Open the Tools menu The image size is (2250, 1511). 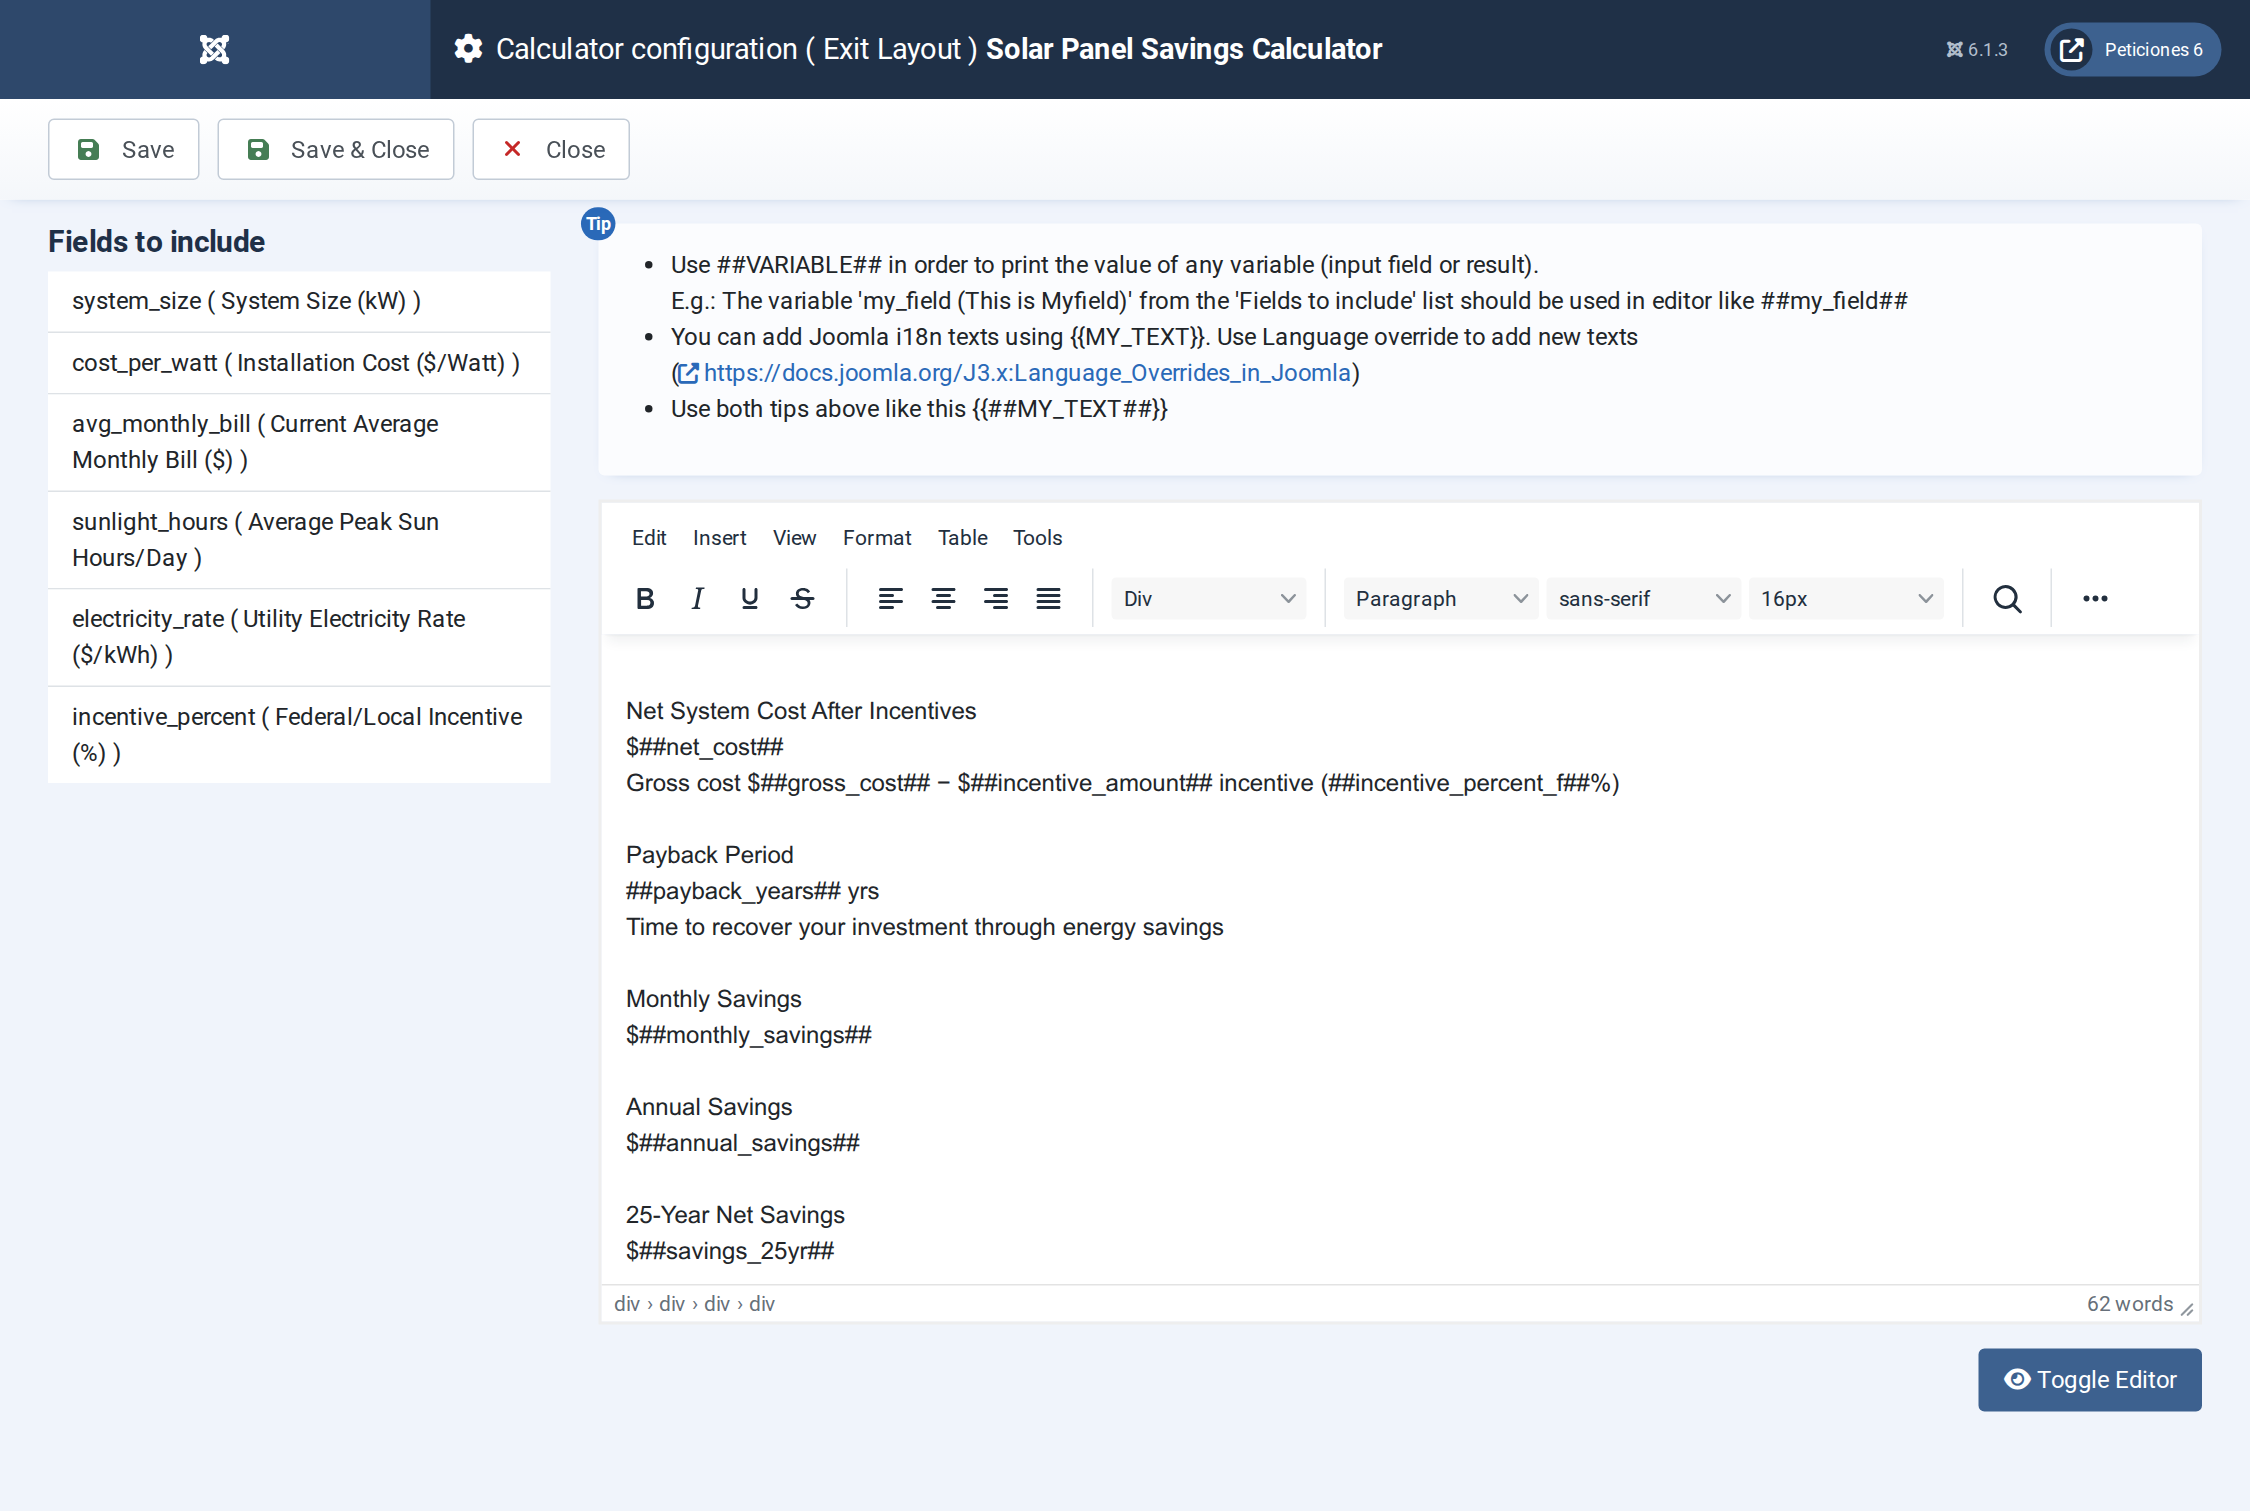[1037, 537]
